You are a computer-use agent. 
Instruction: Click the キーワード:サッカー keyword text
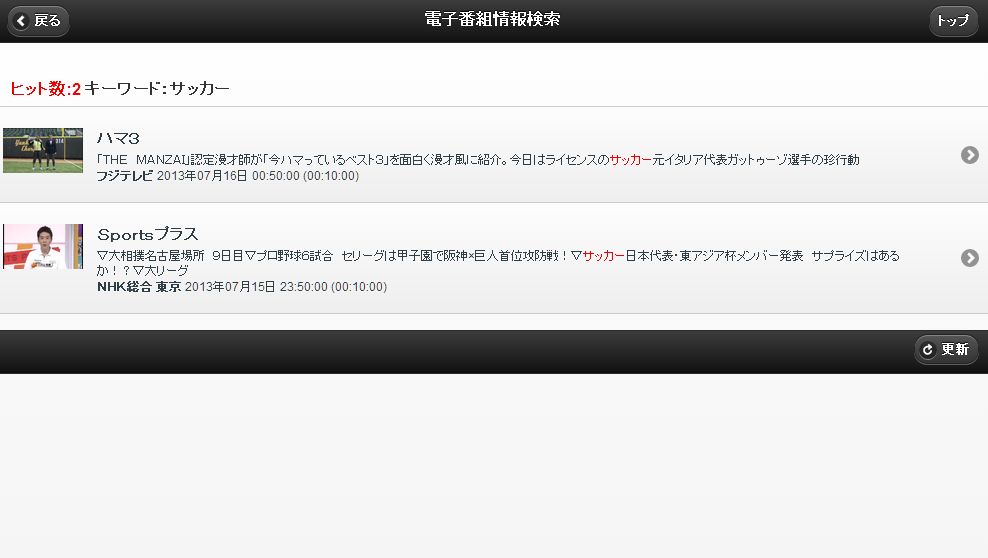(x=157, y=88)
